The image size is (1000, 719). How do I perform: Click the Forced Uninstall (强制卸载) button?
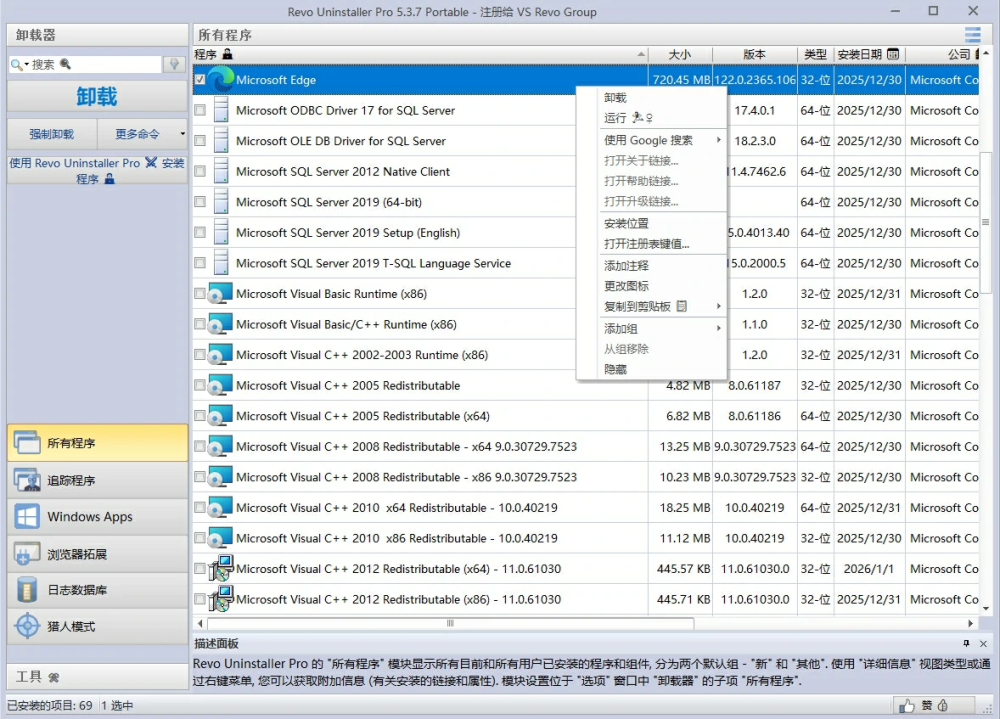point(51,134)
